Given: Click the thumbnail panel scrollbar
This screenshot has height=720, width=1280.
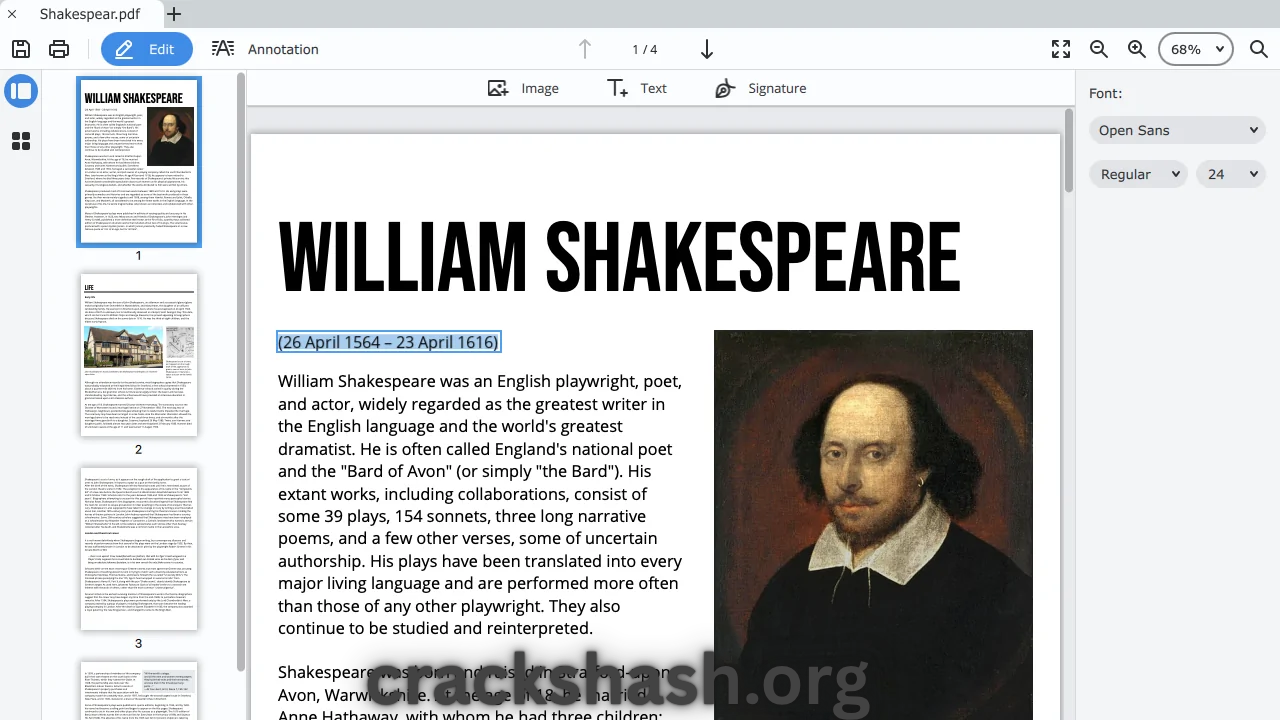Looking at the screenshot, I should click(x=240, y=370).
